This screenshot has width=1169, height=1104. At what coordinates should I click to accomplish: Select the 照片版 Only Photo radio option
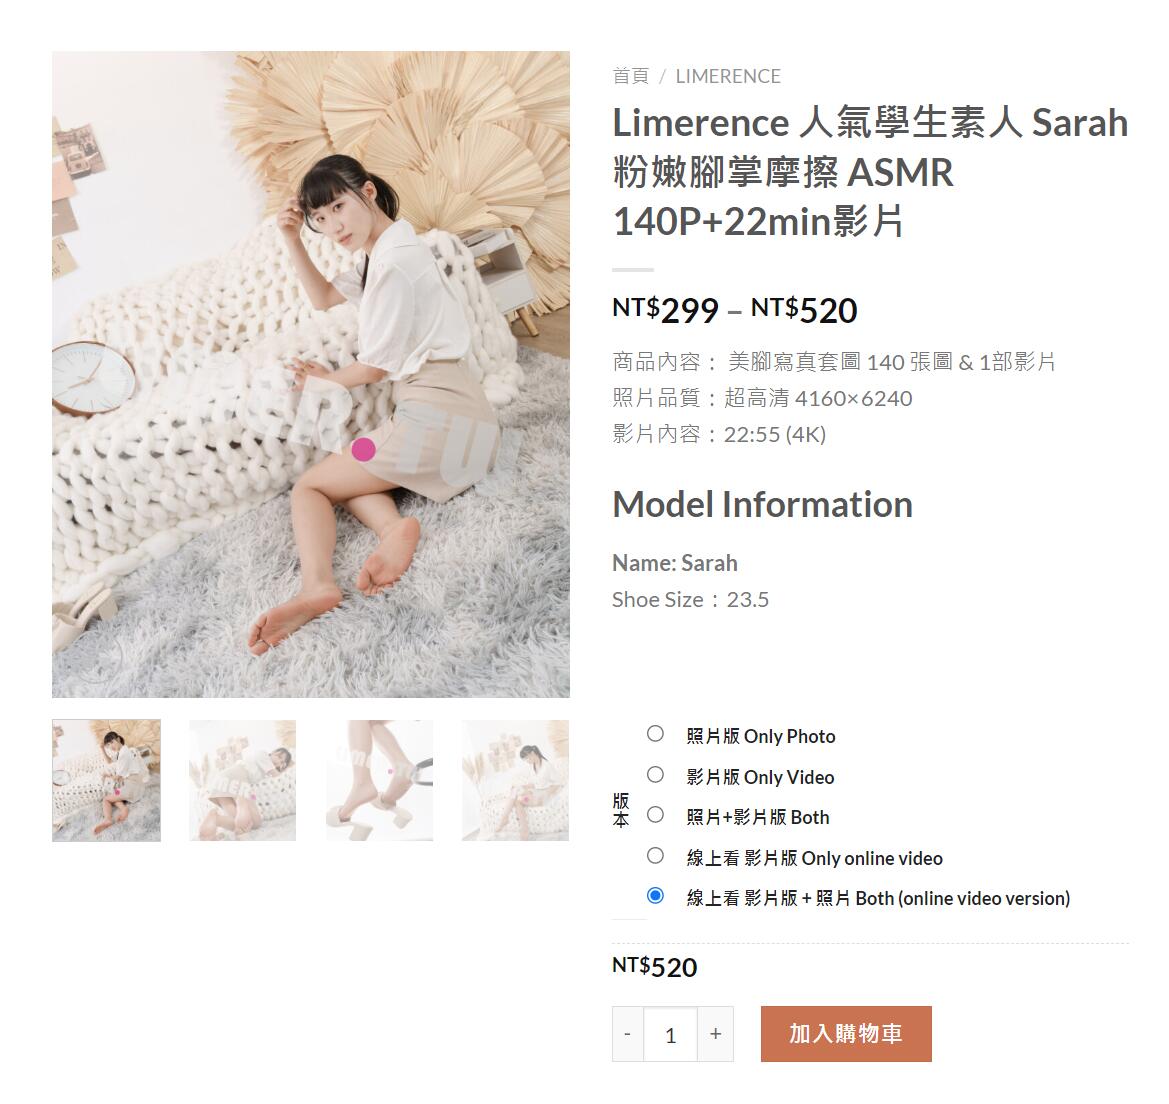[x=655, y=734]
